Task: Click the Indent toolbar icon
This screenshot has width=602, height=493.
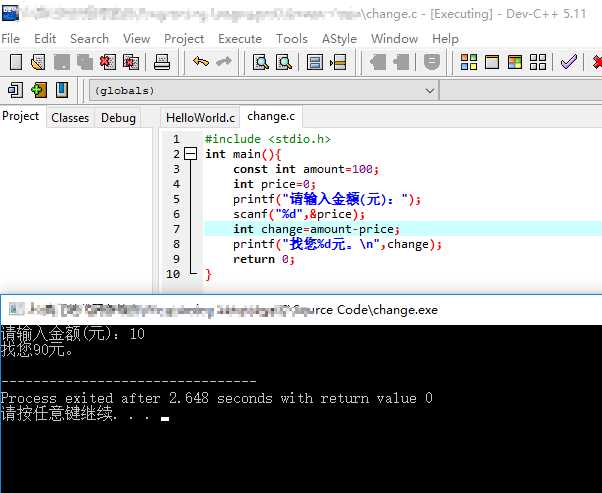Action: pyautogui.click(x=378, y=62)
